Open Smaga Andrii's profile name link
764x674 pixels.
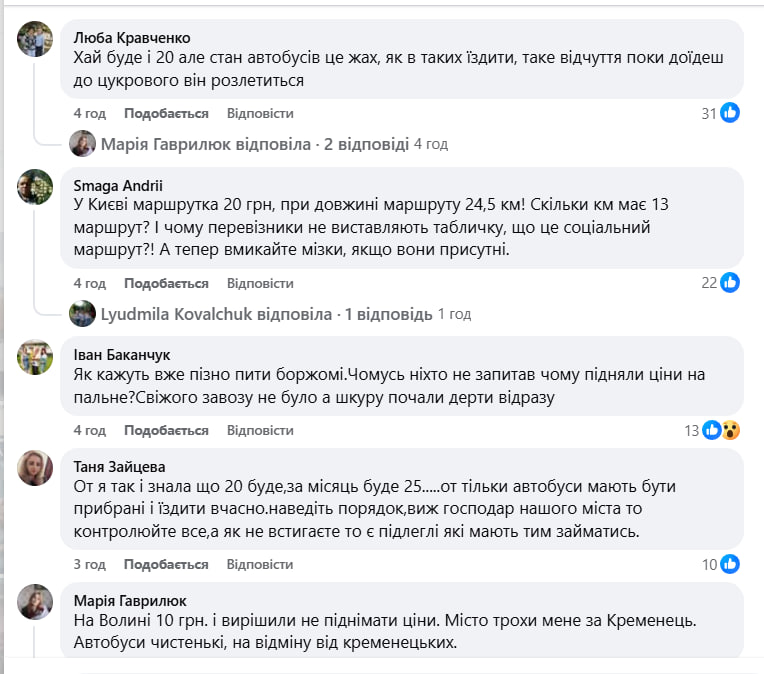click(x=118, y=185)
